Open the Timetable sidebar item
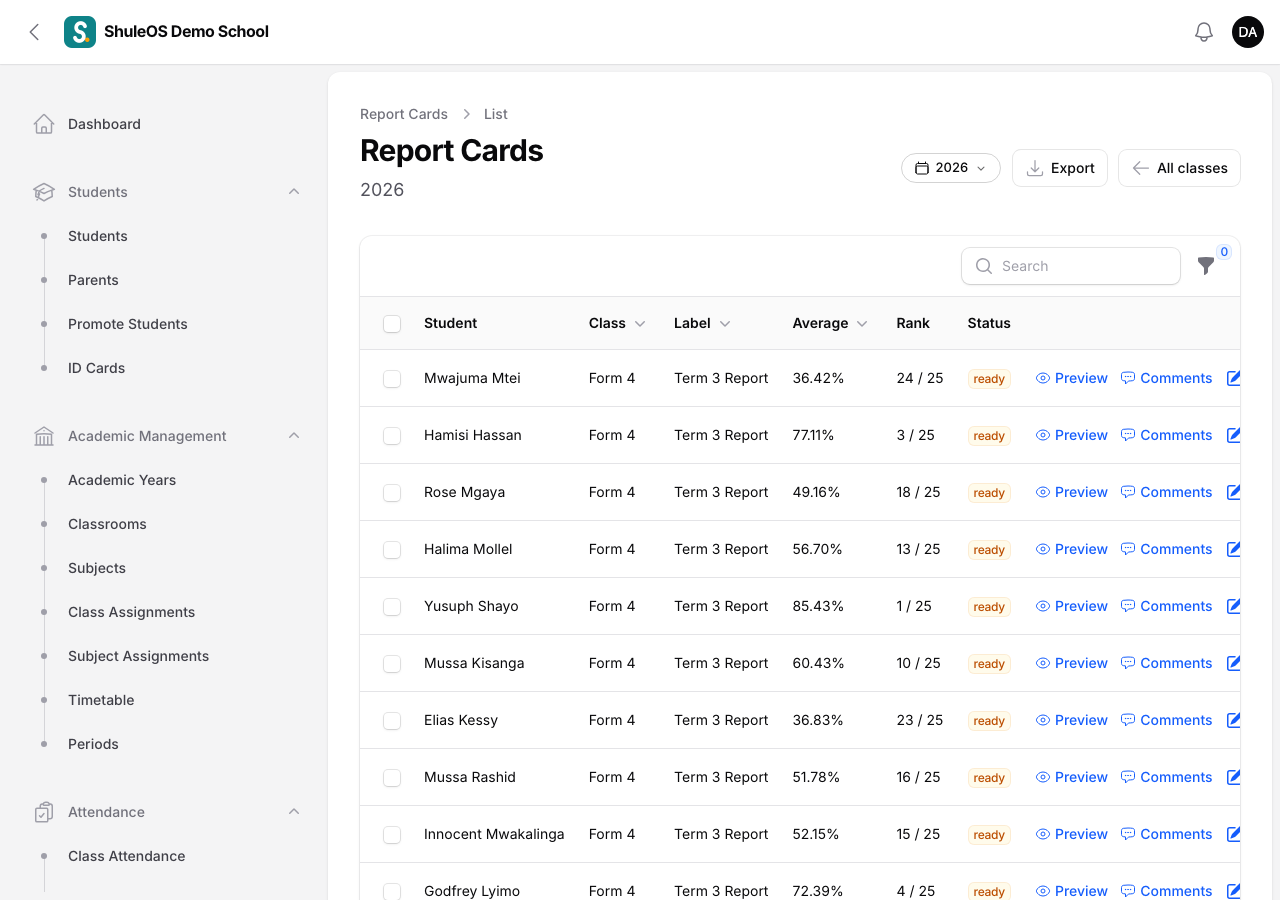1280x900 pixels. coord(101,700)
